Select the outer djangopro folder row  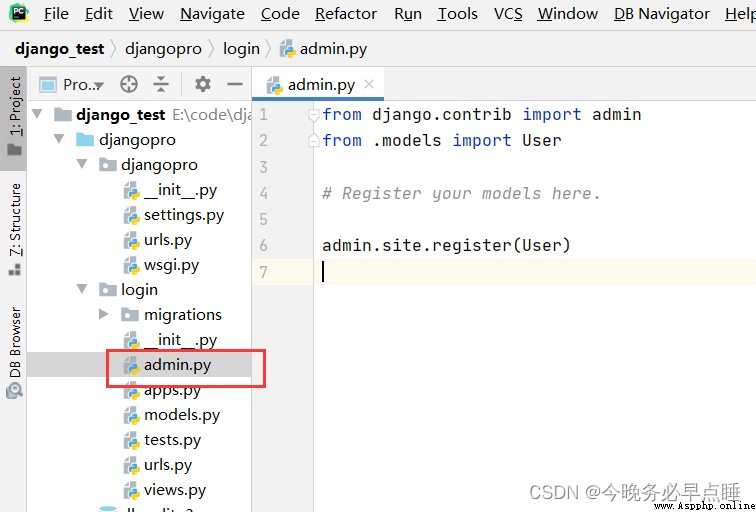[x=139, y=140]
